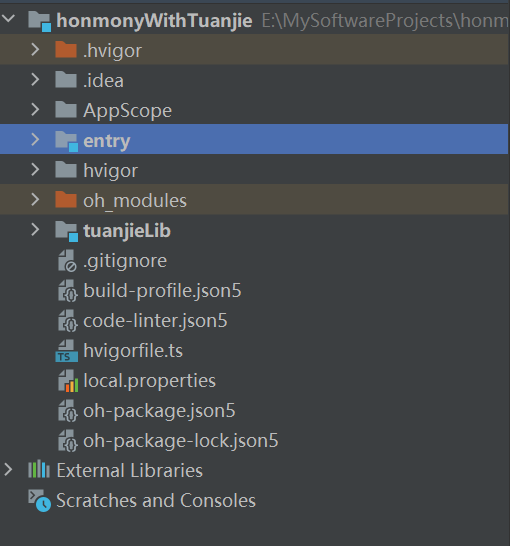Expand External Libraries node
510x546 pixels.
click(8, 470)
